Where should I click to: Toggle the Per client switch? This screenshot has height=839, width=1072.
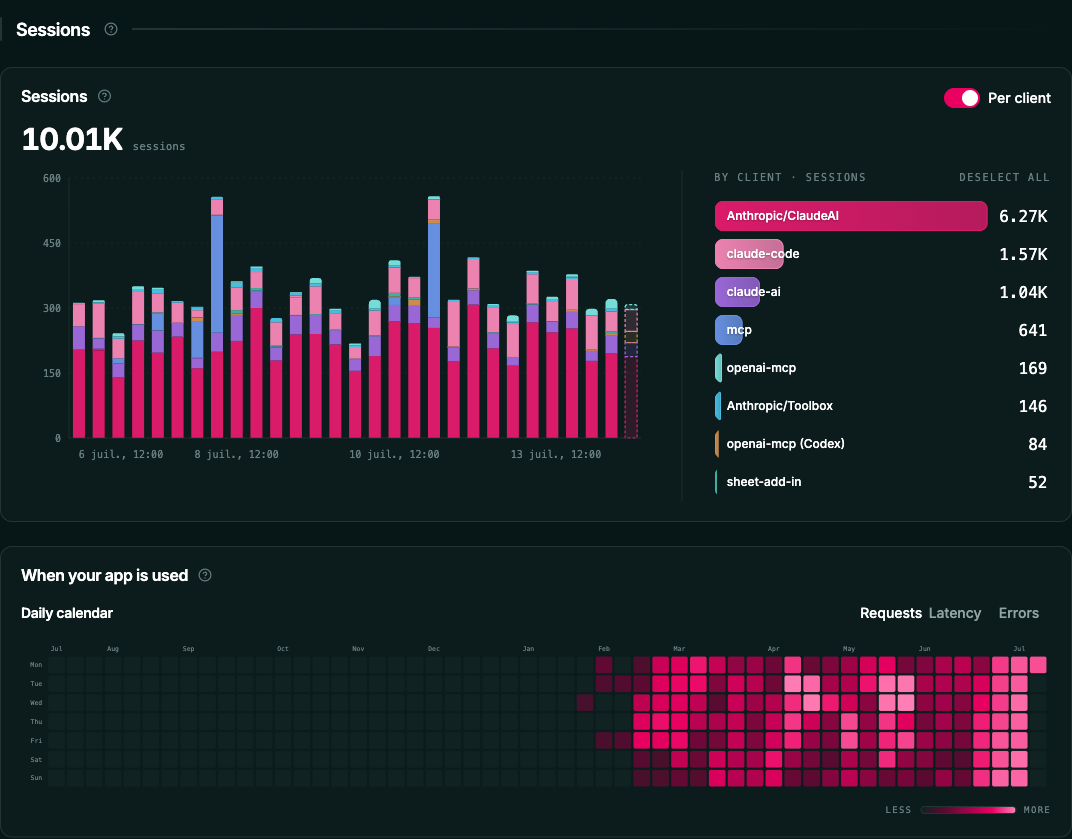coord(962,98)
